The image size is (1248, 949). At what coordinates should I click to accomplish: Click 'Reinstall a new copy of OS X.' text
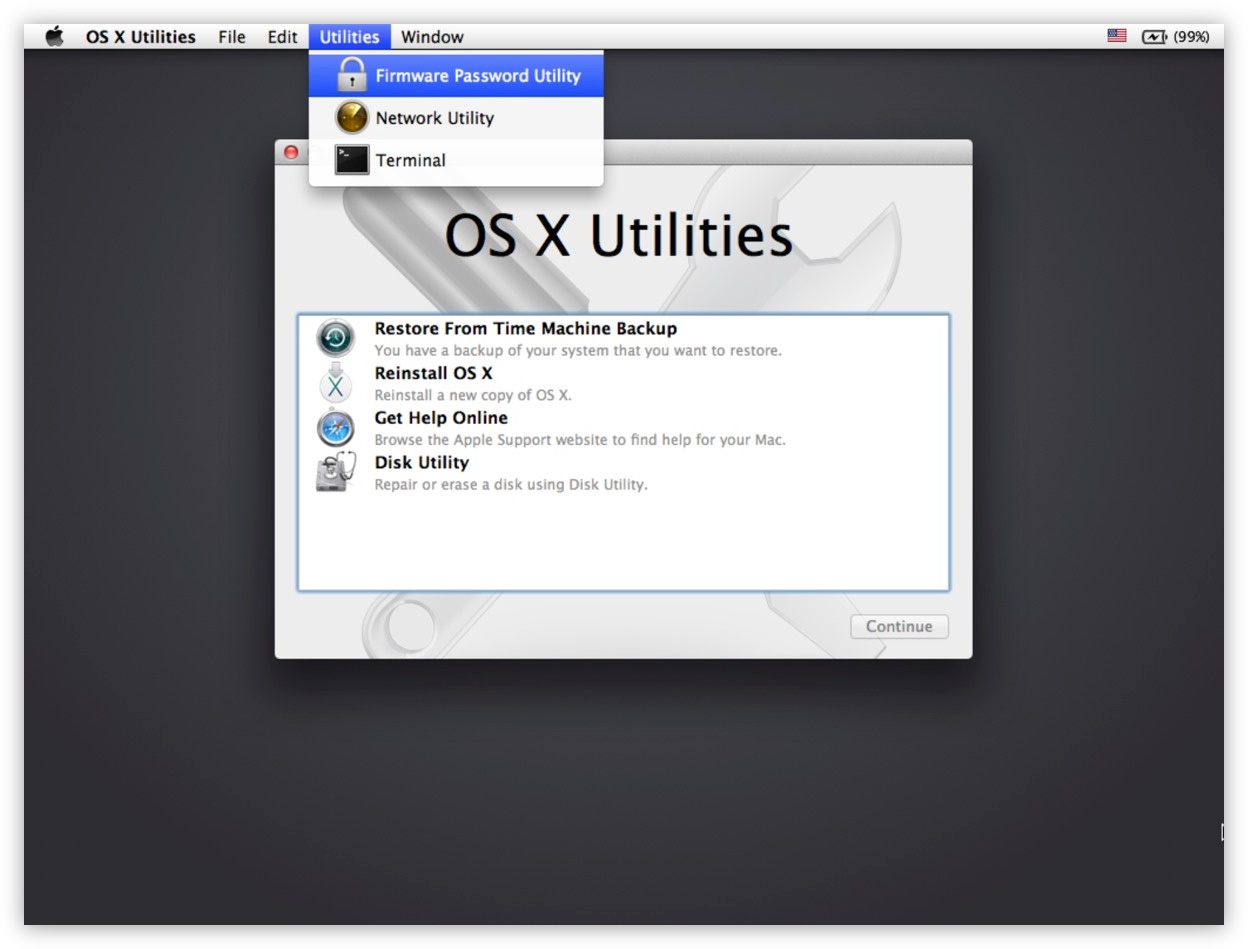click(x=473, y=395)
